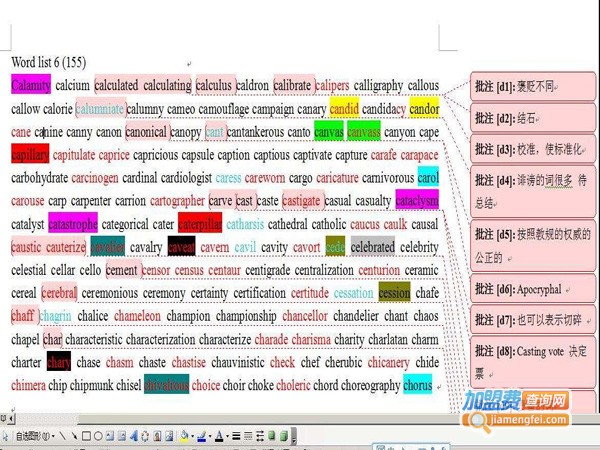Select comment balloon d1 褒贬不同
The height and width of the screenshot is (450, 600).
531,88
